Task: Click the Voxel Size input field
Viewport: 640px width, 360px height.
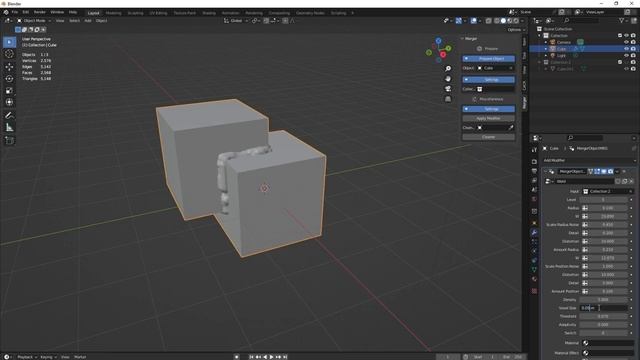Action: click(603, 308)
